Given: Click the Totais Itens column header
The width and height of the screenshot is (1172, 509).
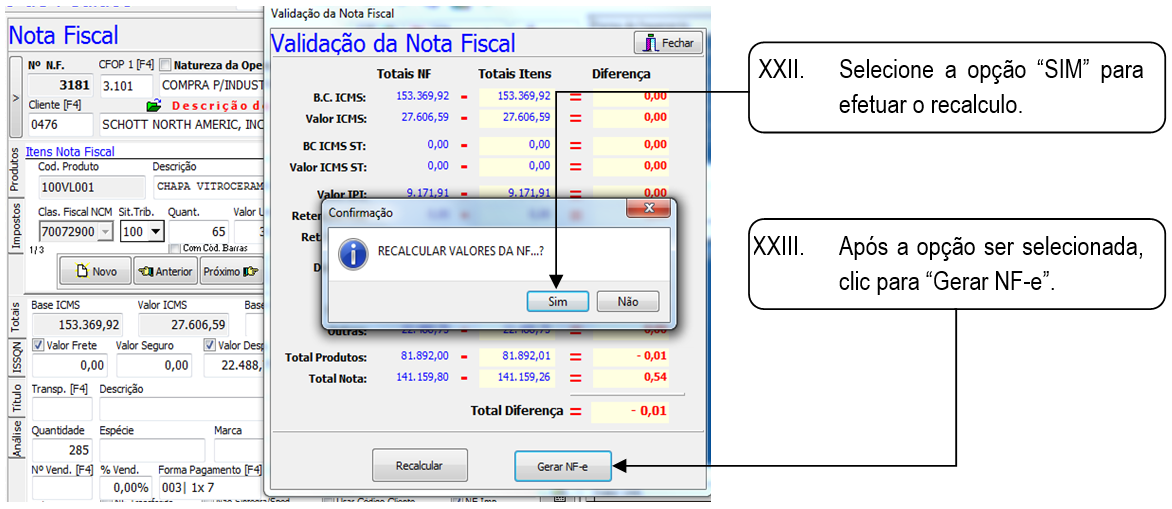Looking at the screenshot, I should [x=514, y=74].
